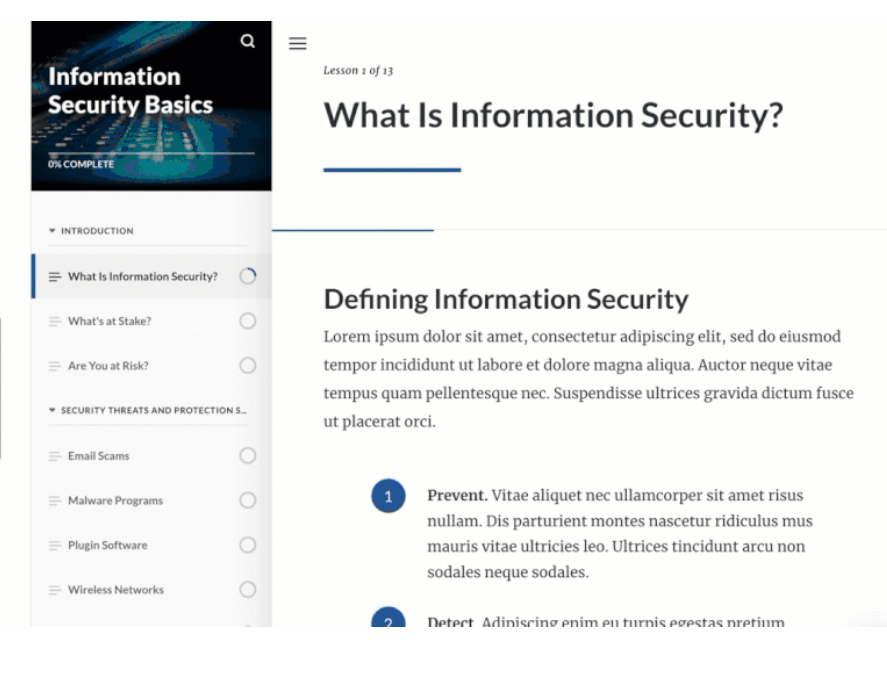Click the numbered step 1 circle

(388, 496)
